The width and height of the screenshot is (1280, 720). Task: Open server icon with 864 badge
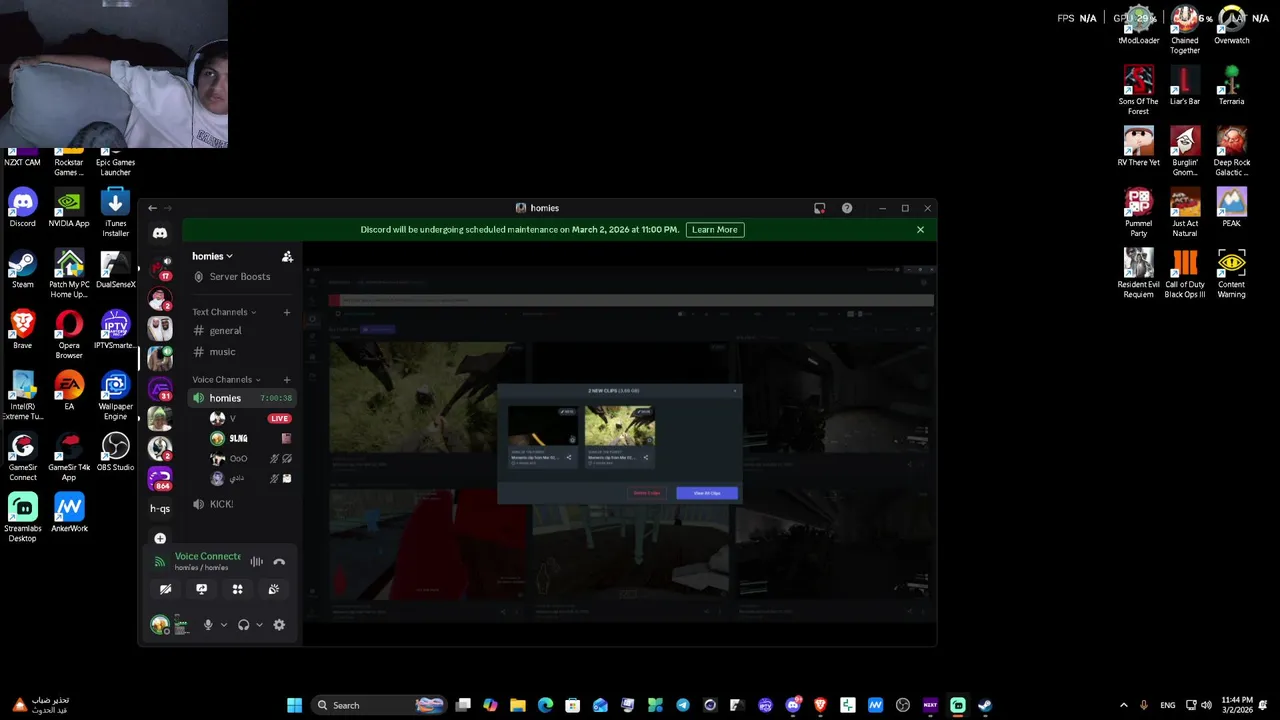point(160,478)
